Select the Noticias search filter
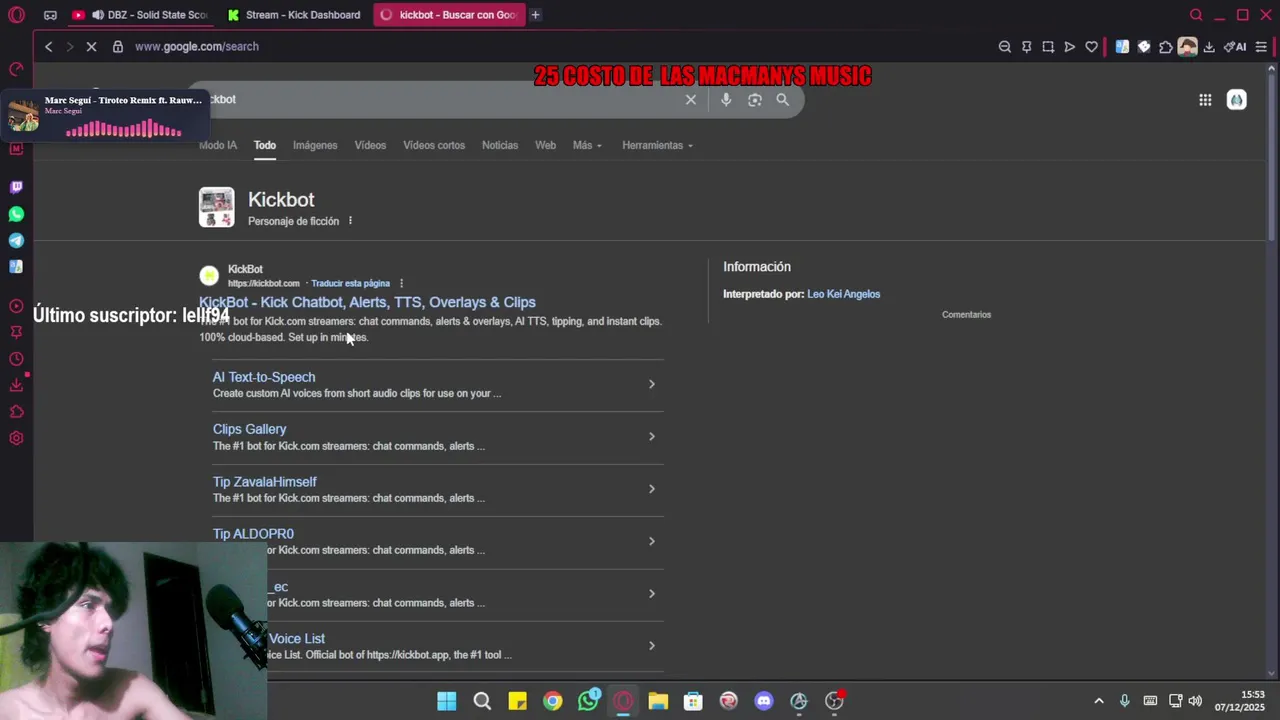Image resolution: width=1280 pixels, height=720 pixels. 500,145
